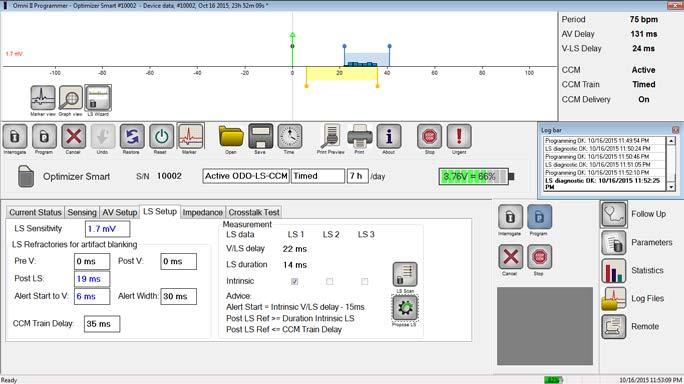Click the Restore toolbar icon
This screenshot has width=684, height=384.
tap(132, 137)
